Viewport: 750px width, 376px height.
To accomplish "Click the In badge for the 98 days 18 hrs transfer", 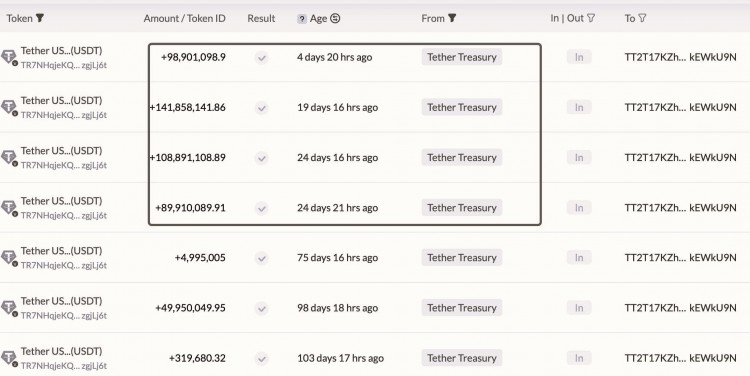I will [579, 308].
